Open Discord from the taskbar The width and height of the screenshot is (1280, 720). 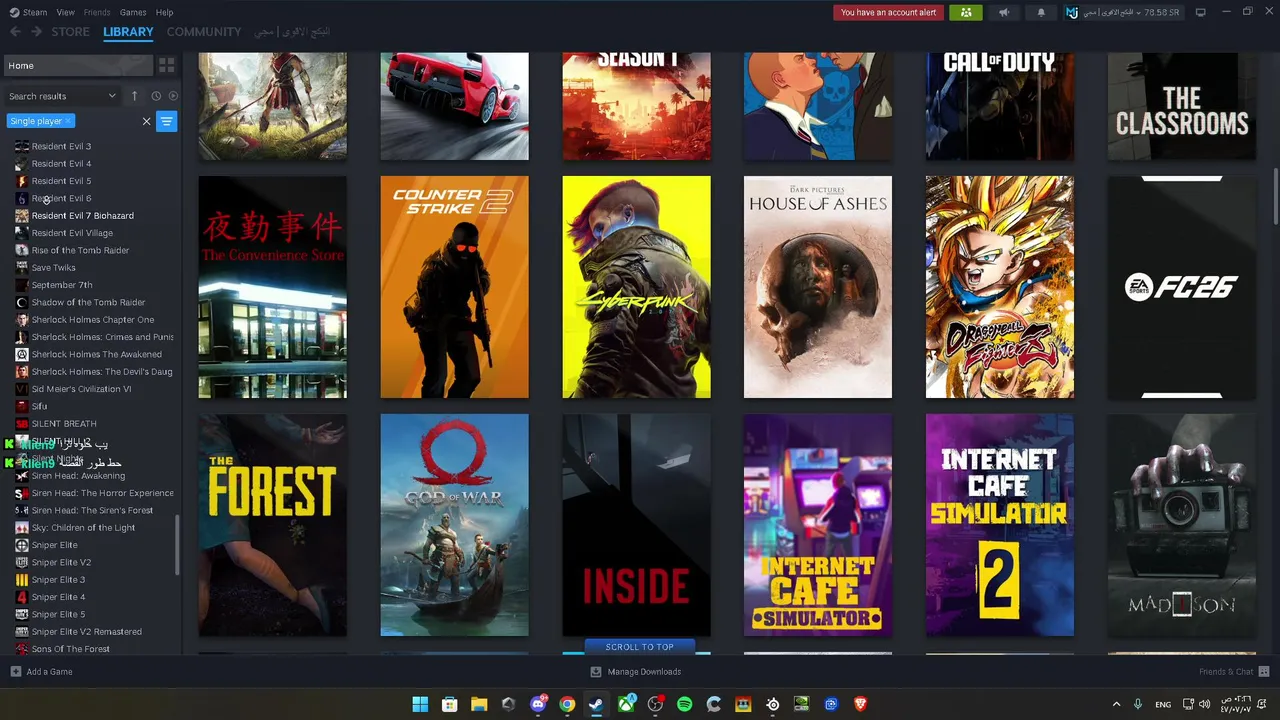click(x=538, y=704)
